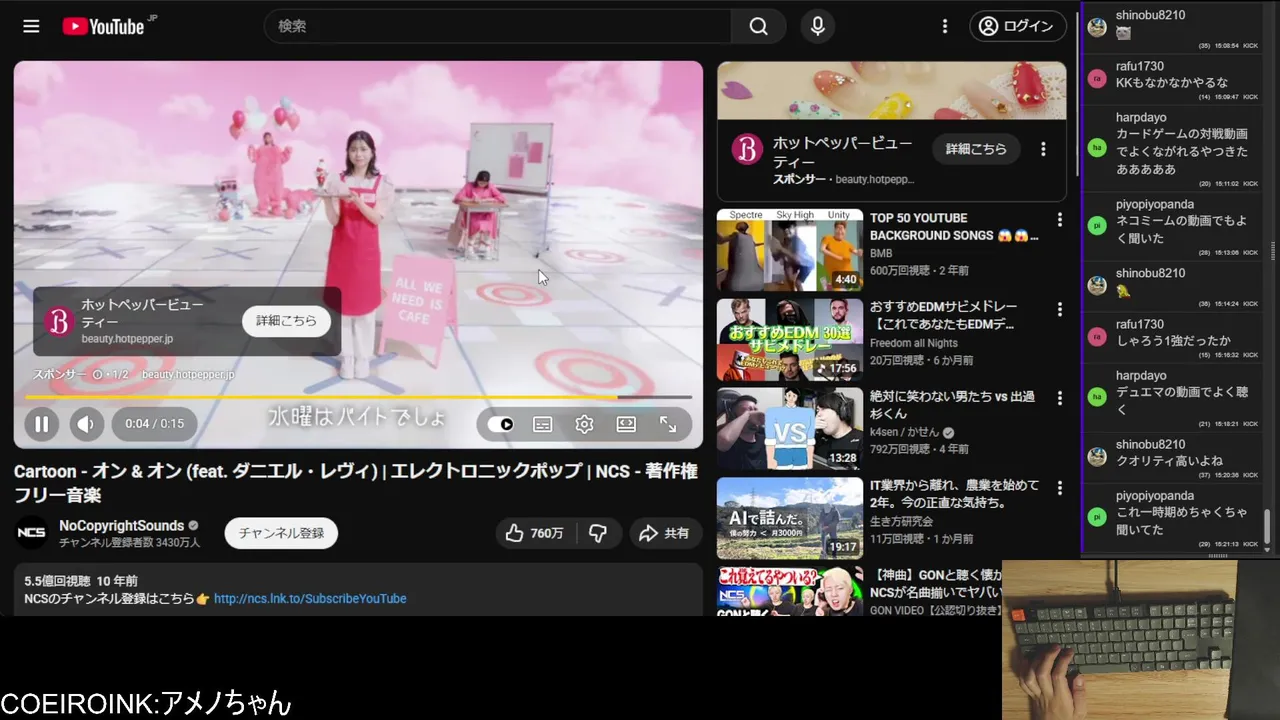Open the 【神曲】GONと聴く video thumbnail

pyautogui.click(x=790, y=591)
